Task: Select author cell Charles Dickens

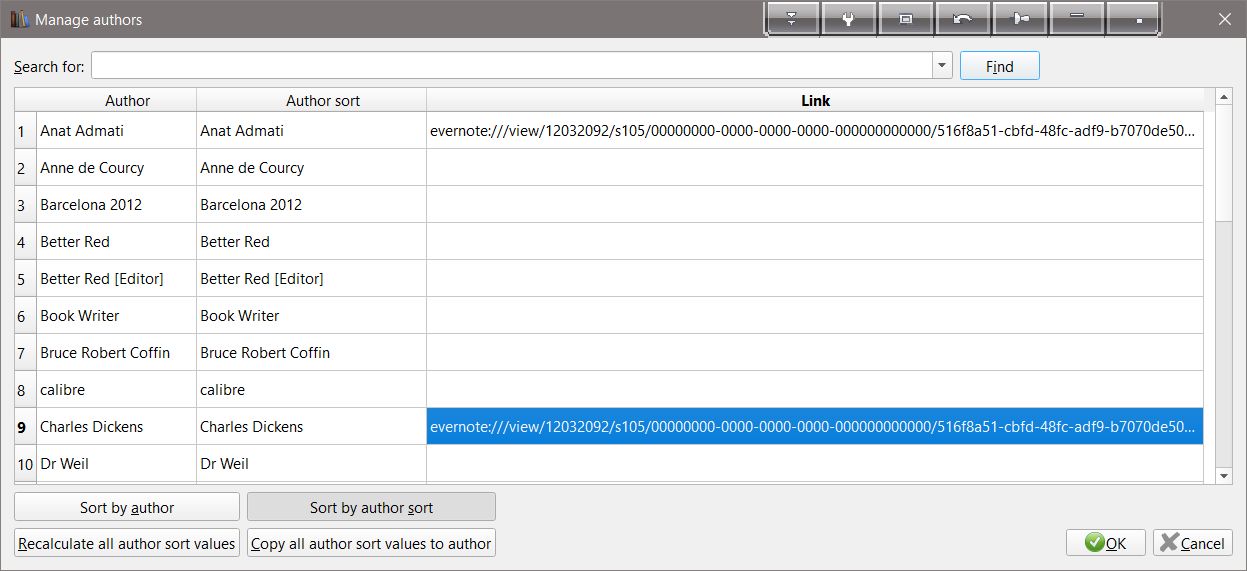Action: 116,426
